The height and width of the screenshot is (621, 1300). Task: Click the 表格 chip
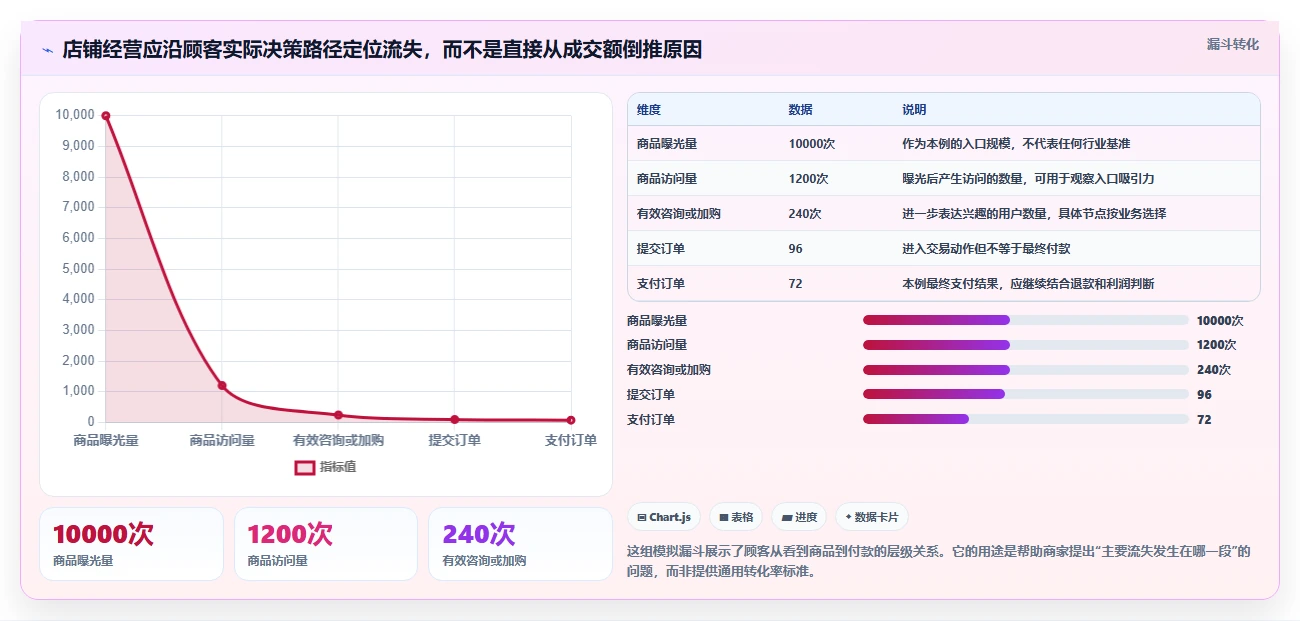coord(736,517)
